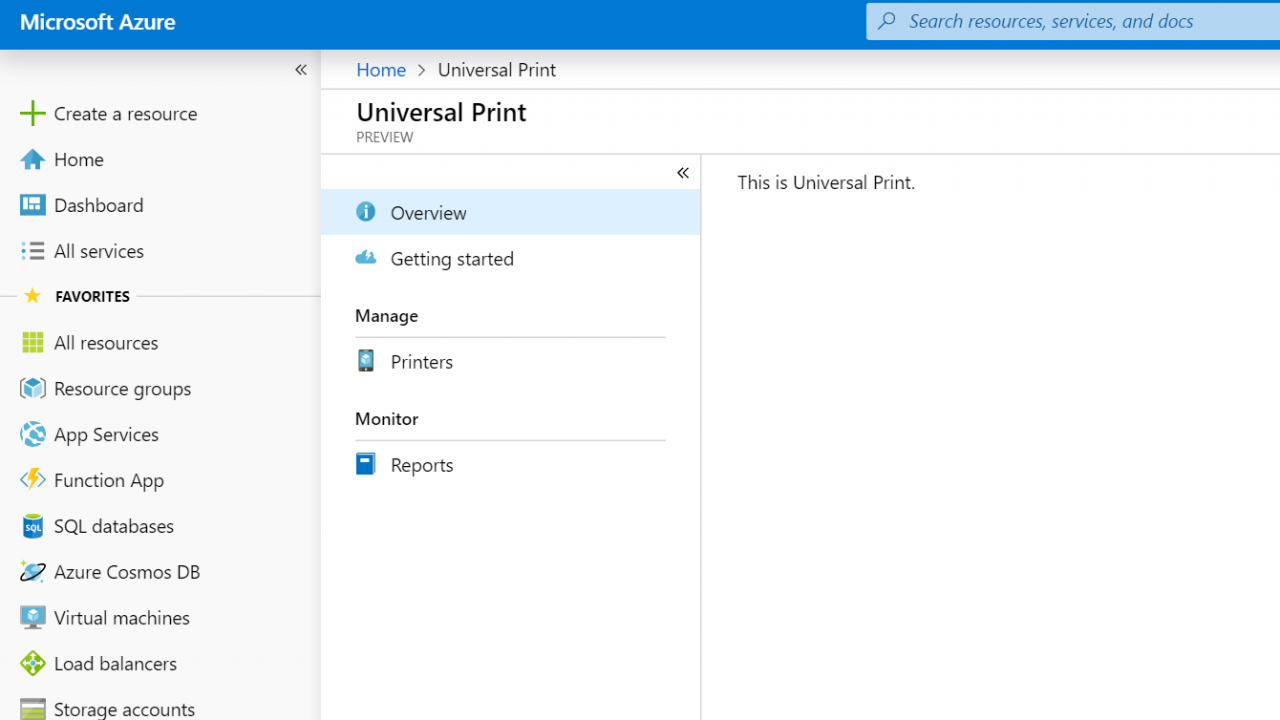
Task: Click the Dashboard icon in sidebar
Action: click(x=32, y=205)
